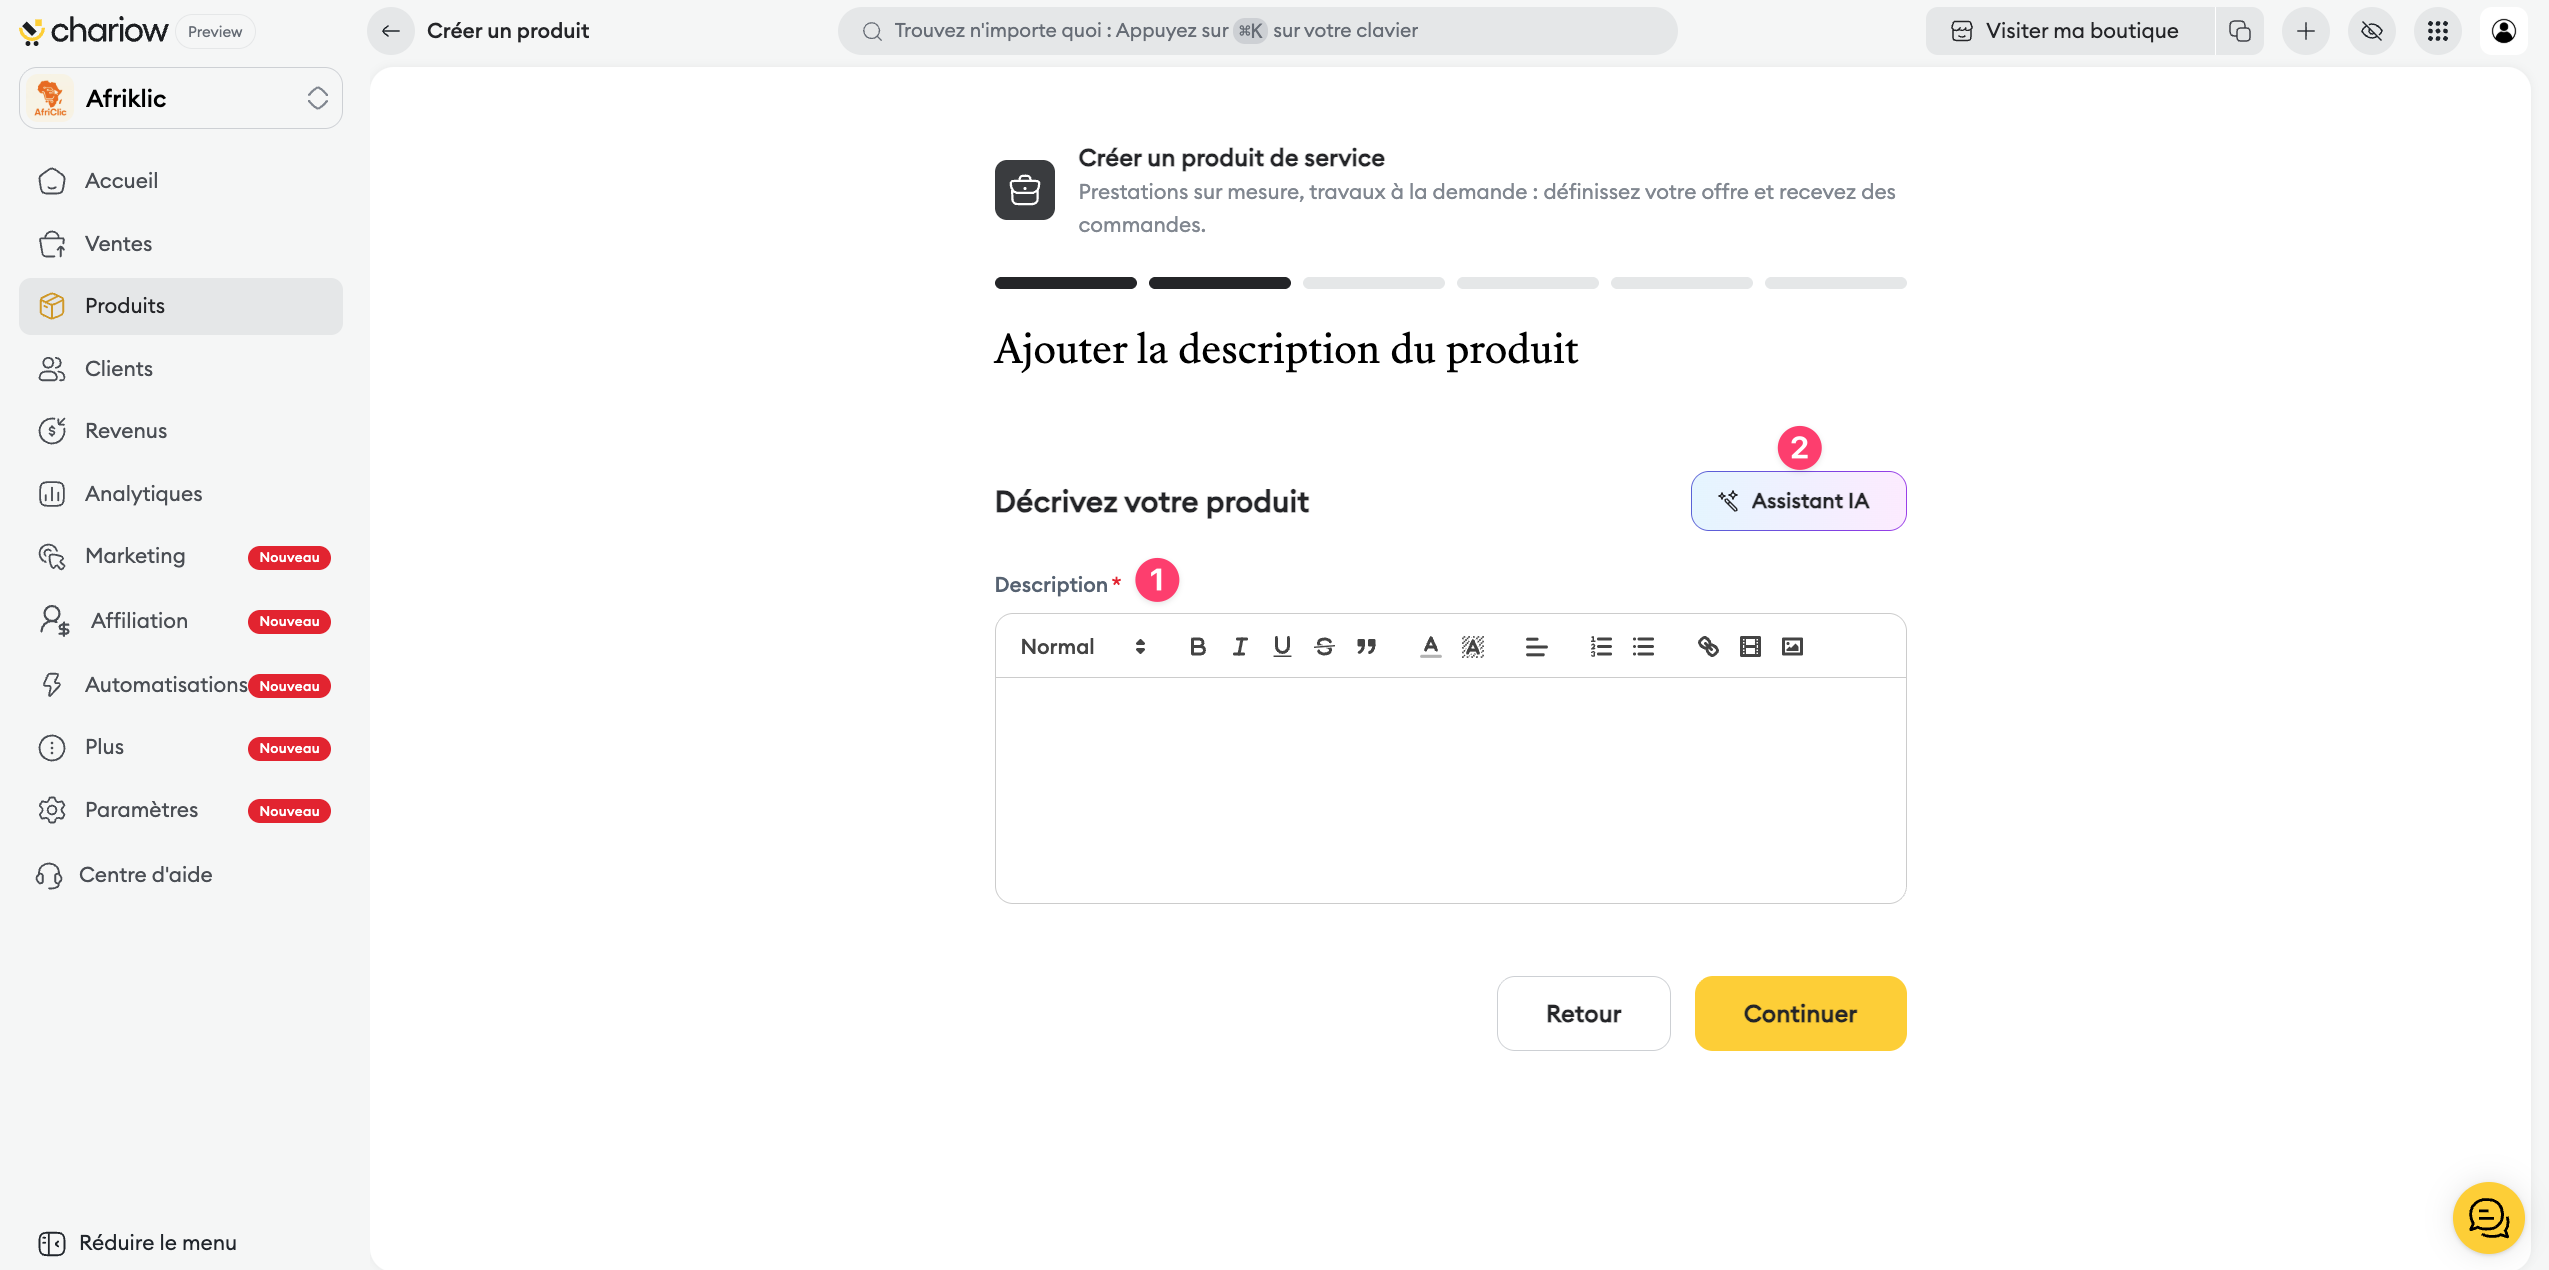Launch the Assistant IA button
The height and width of the screenshot is (1270, 2549).
point(1798,501)
